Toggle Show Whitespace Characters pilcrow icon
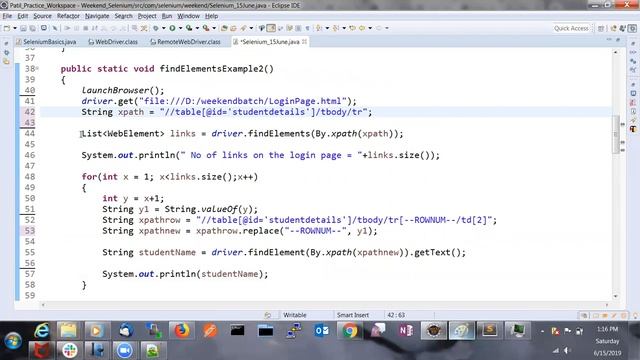 tap(308, 28)
